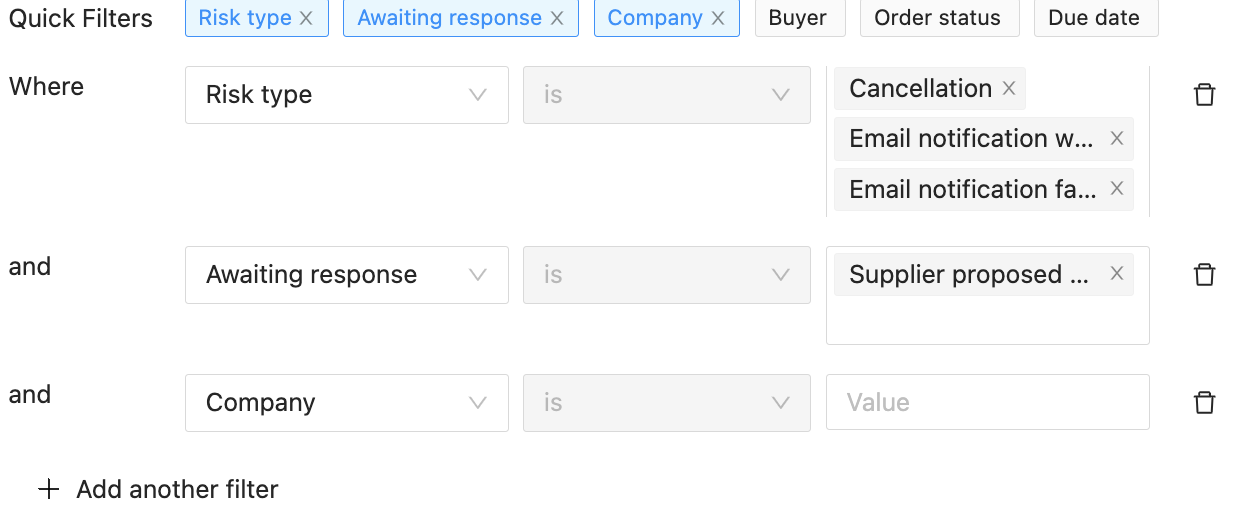Remove Company quick filter chip

718,18
